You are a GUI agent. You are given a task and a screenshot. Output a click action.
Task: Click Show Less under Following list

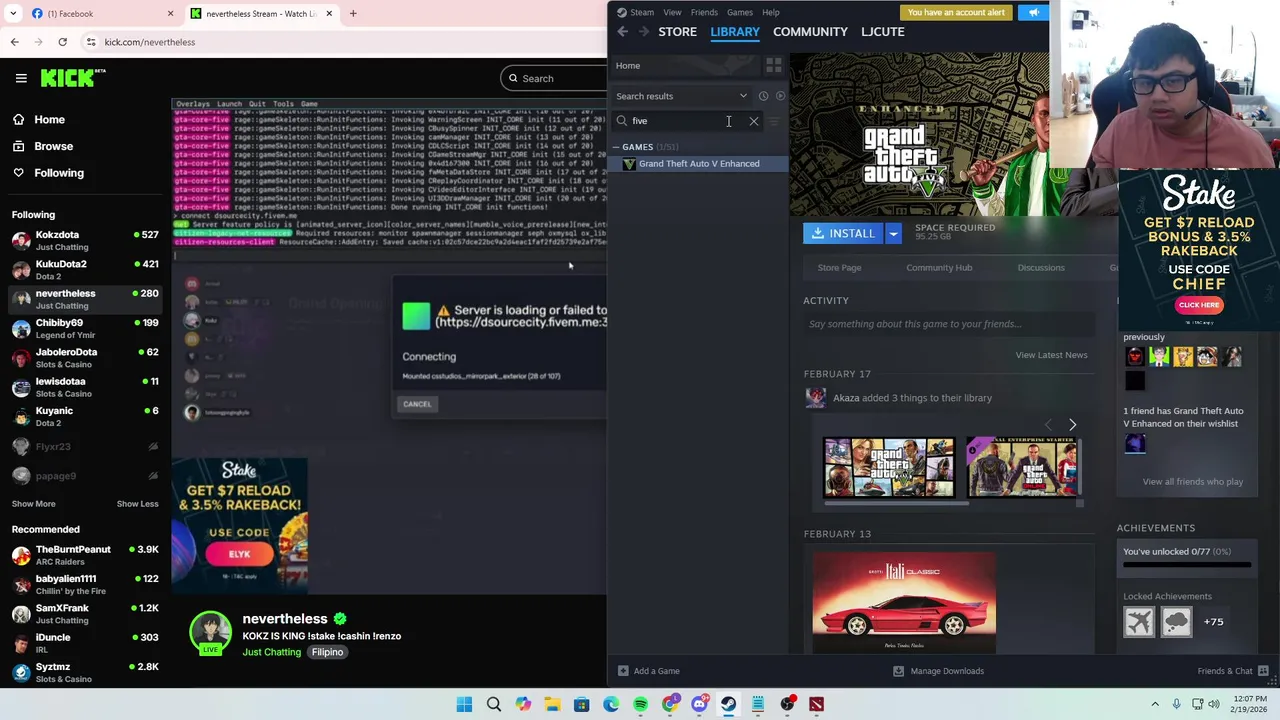[137, 504]
